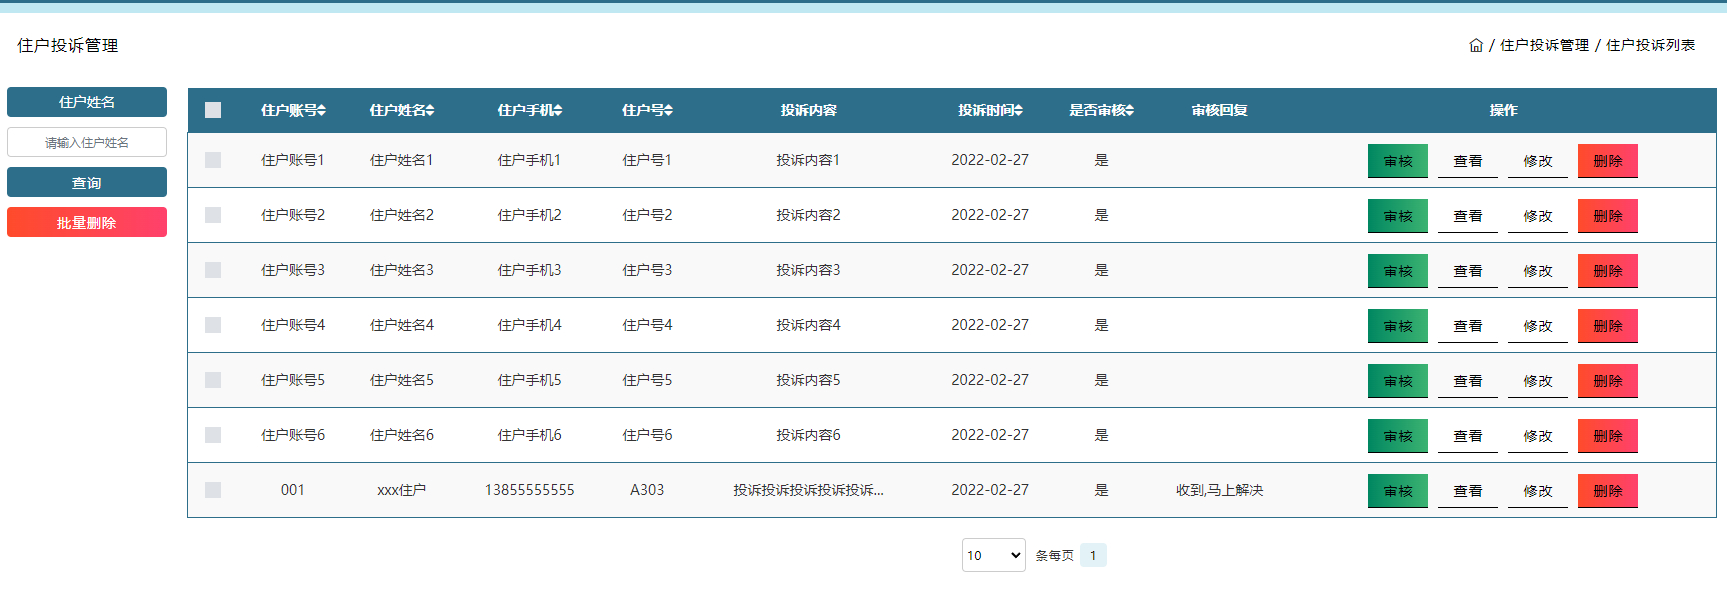Click the 审核回复 column header

[1219, 110]
